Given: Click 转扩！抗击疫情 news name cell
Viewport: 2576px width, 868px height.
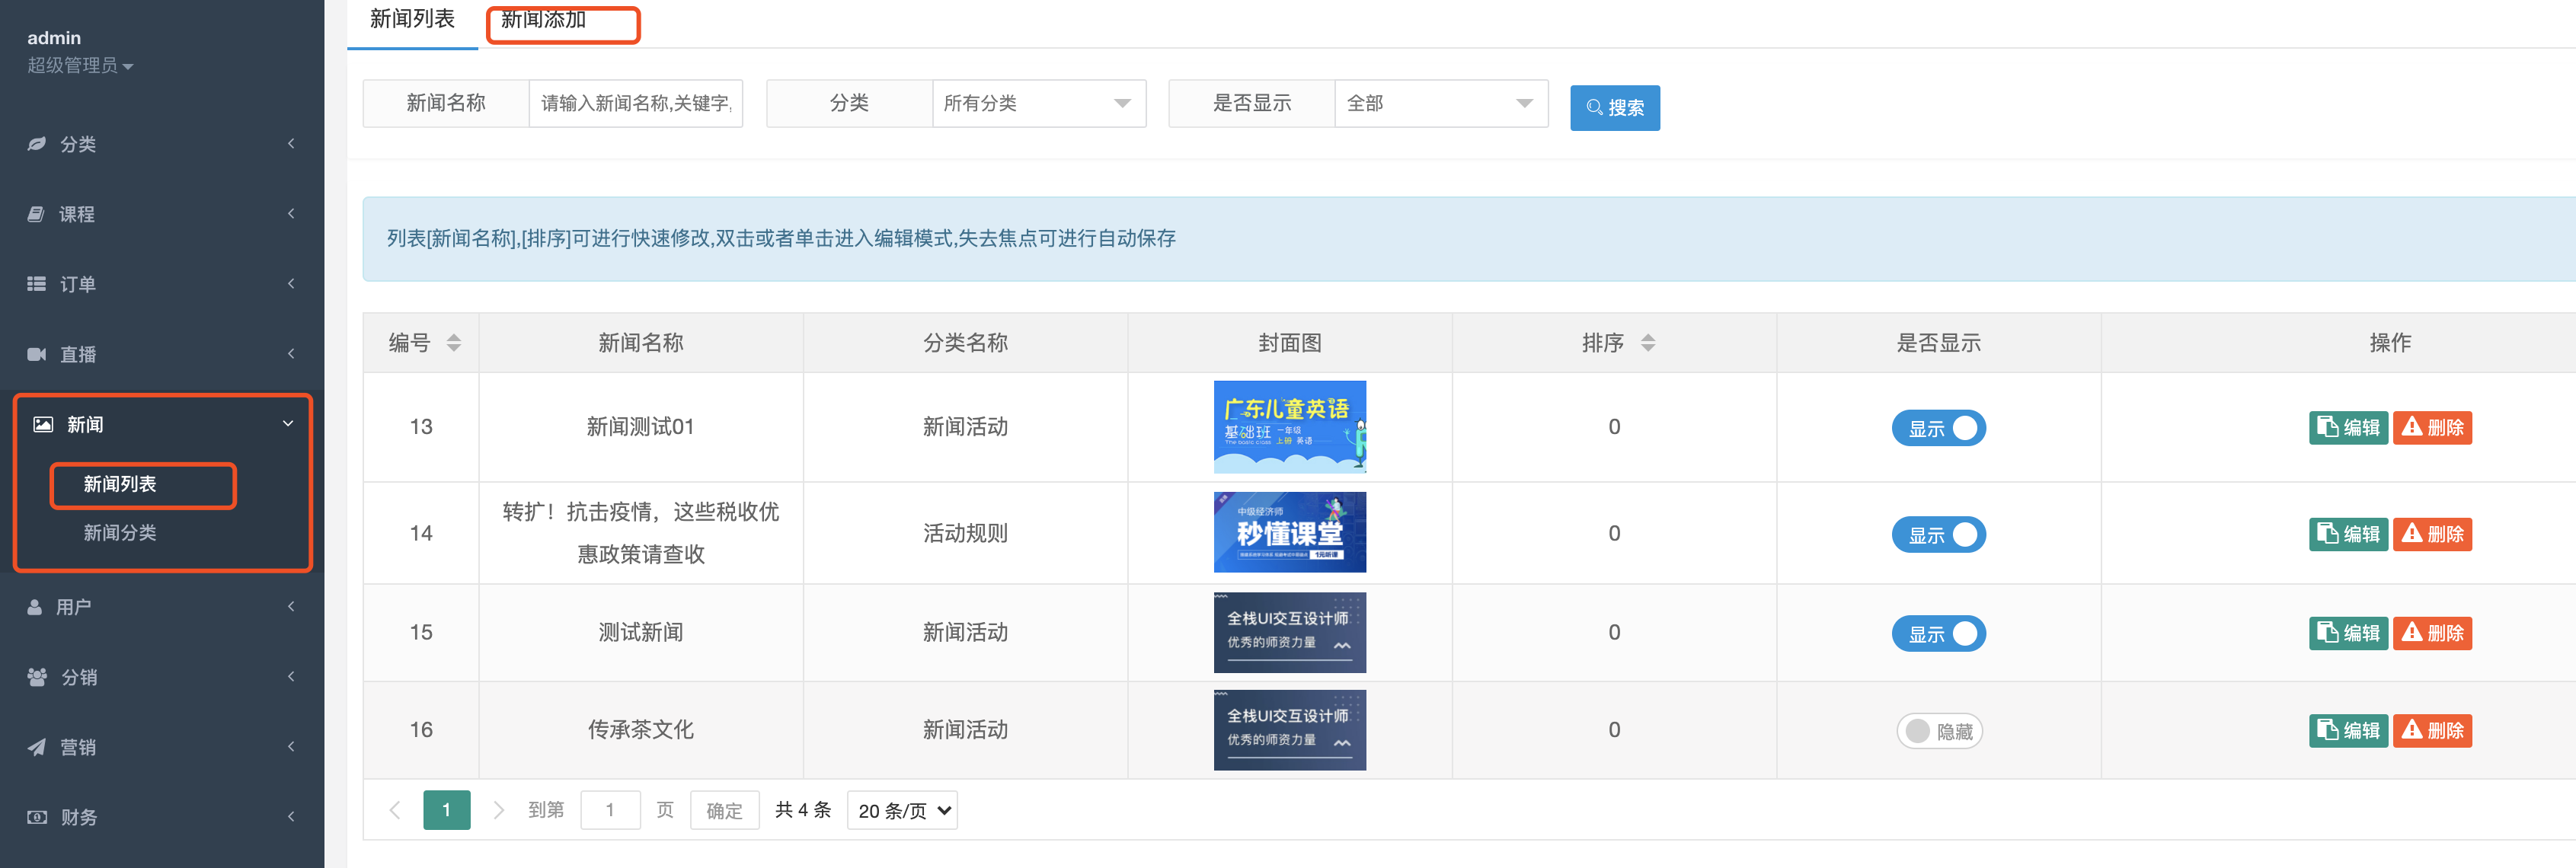Looking at the screenshot, I should coord(641,533).
